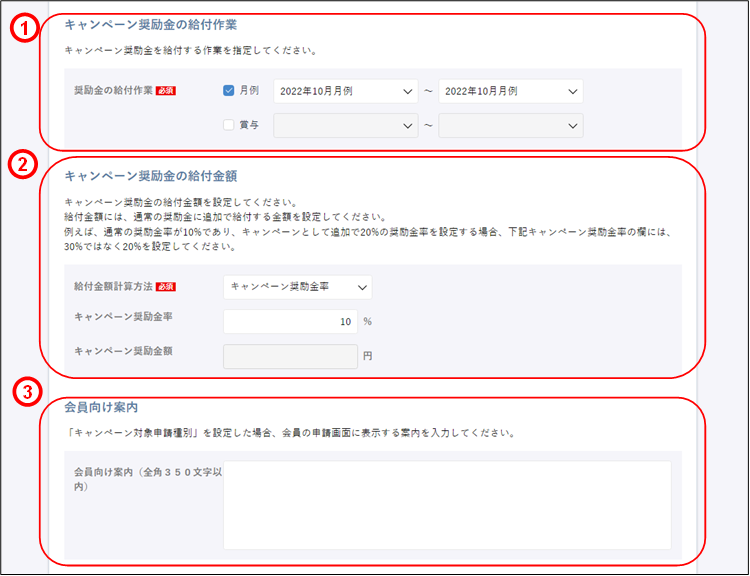Click the キャンペーン奨励金額 label
Image resolution: width=750 pixels, height=576 pixels.
tap(123, 351)
